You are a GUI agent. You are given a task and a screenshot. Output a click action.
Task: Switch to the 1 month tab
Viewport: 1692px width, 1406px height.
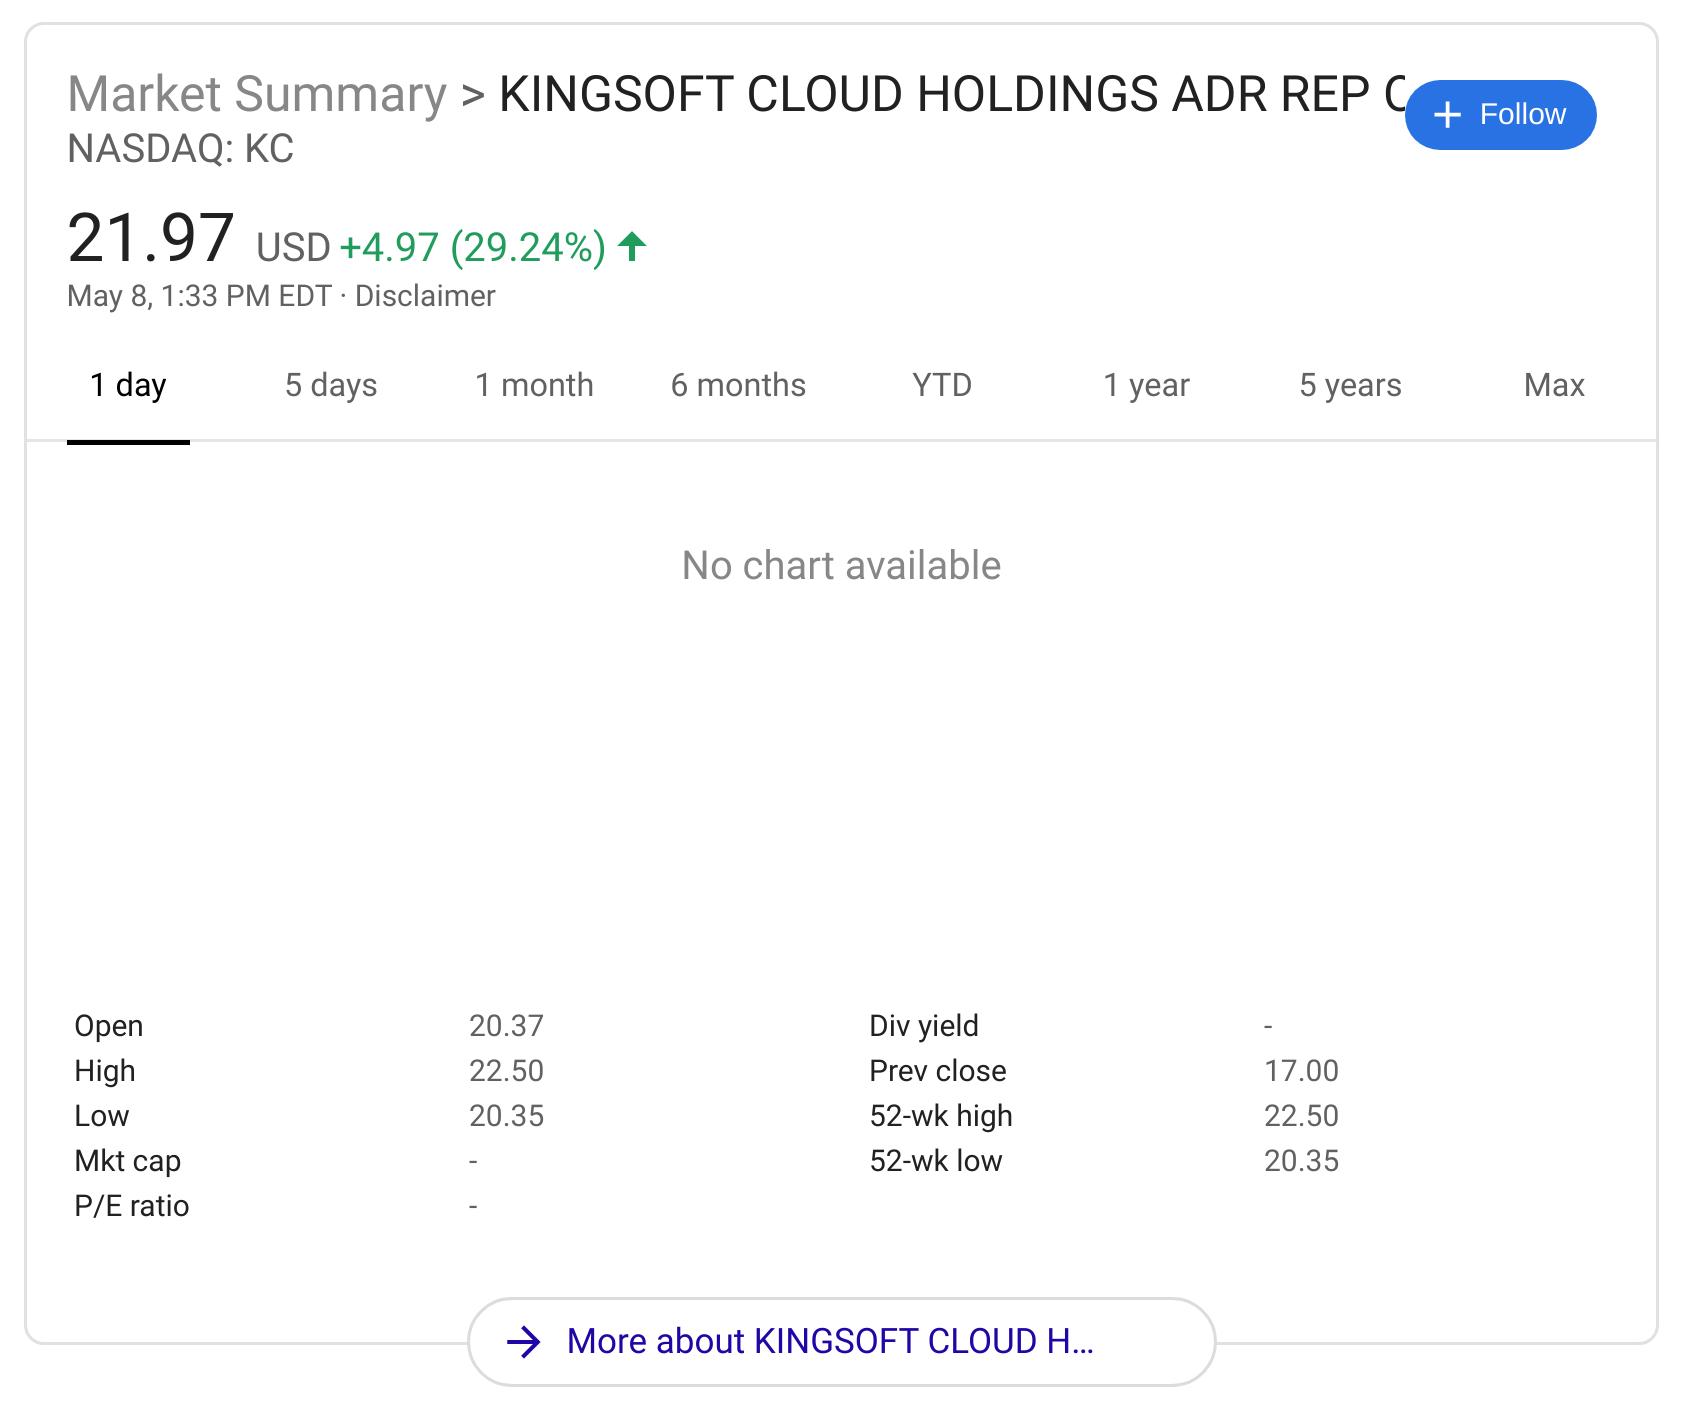(534, 385)
